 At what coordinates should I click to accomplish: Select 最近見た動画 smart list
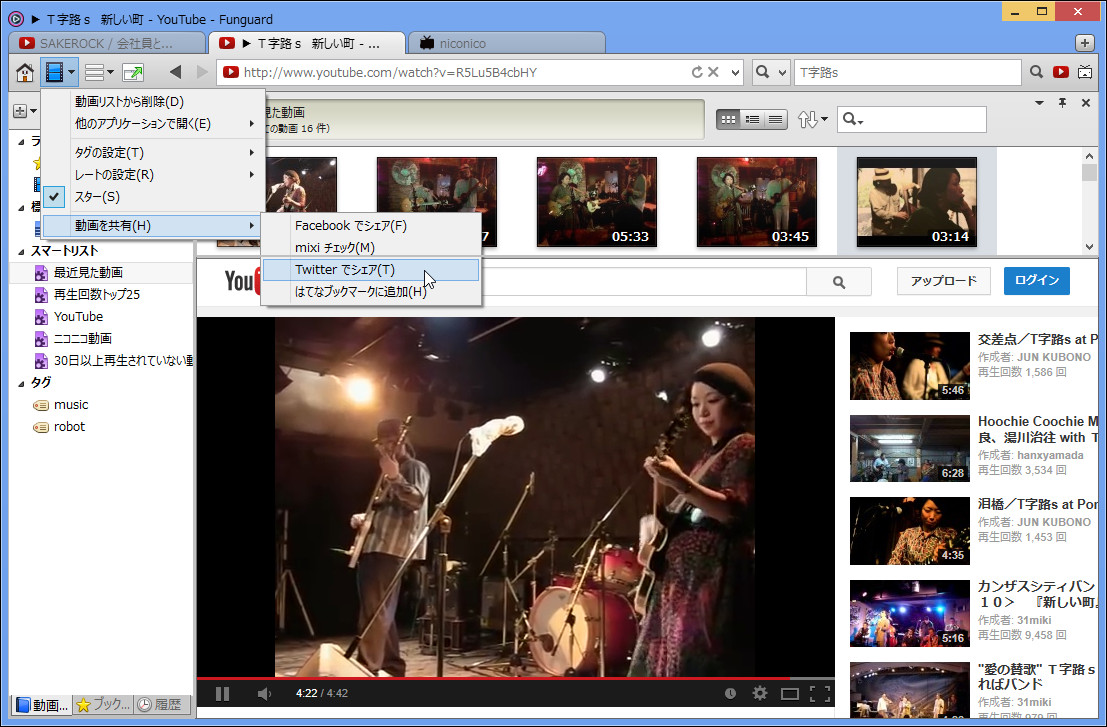[88, 272]
